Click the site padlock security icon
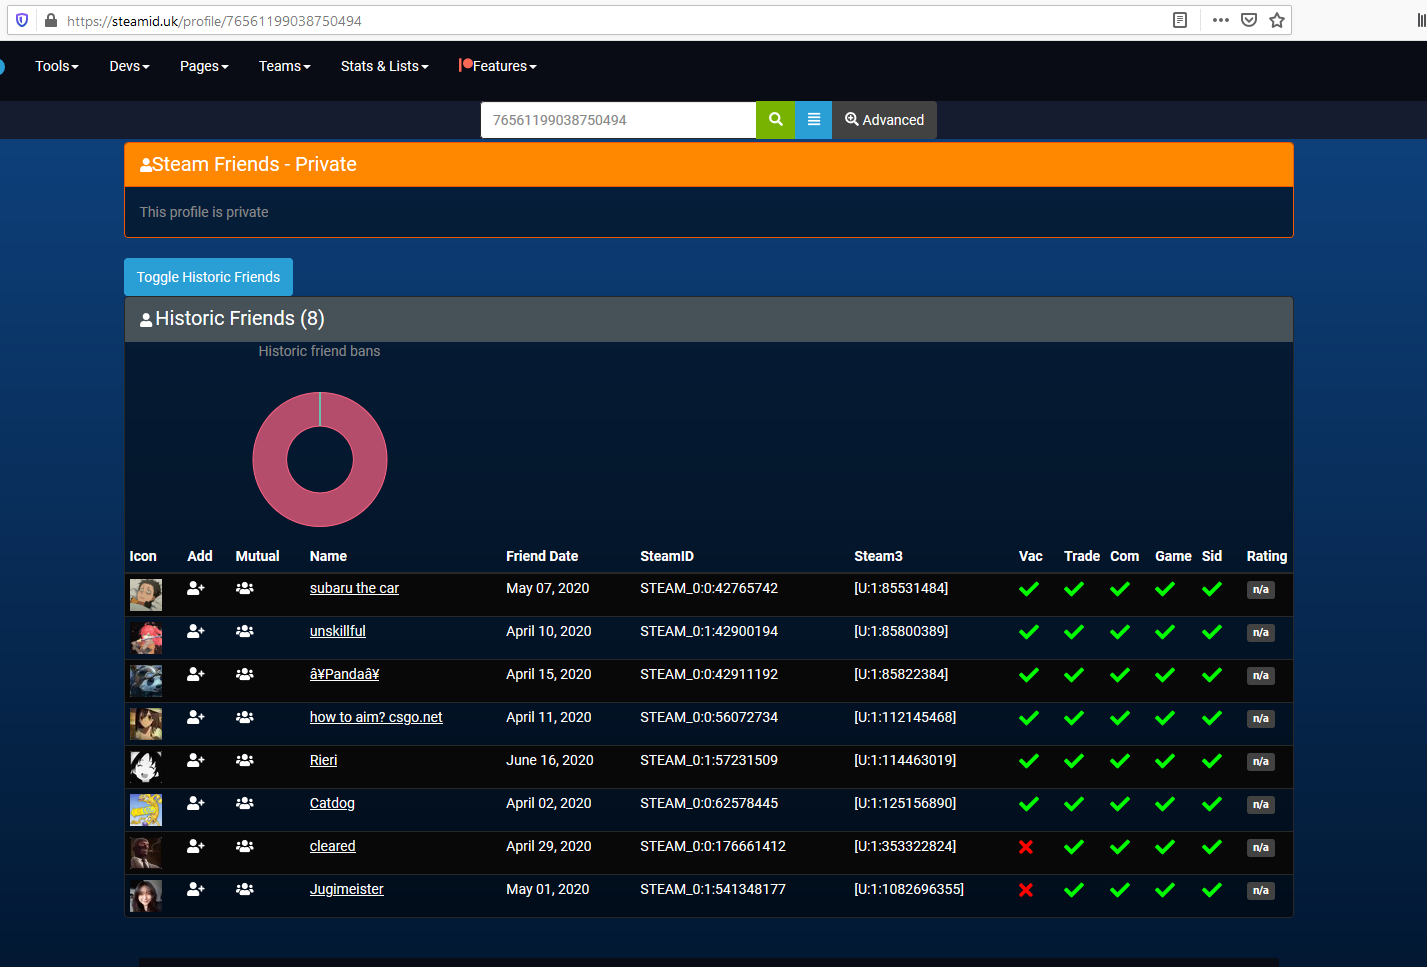Image resolution: width=1427 pixels, height=967 pixels. coord(51,20)
